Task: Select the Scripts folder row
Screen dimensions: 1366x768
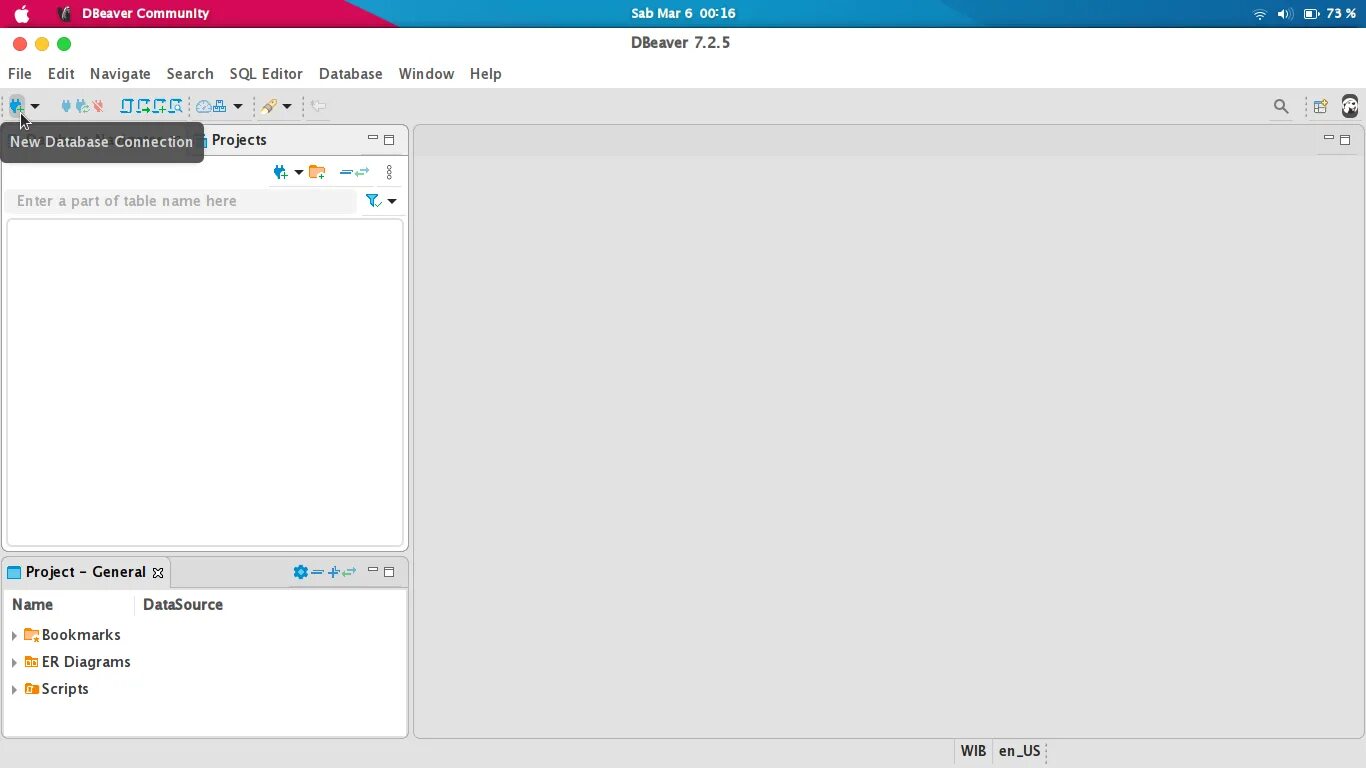Action: tap(56, 689)
